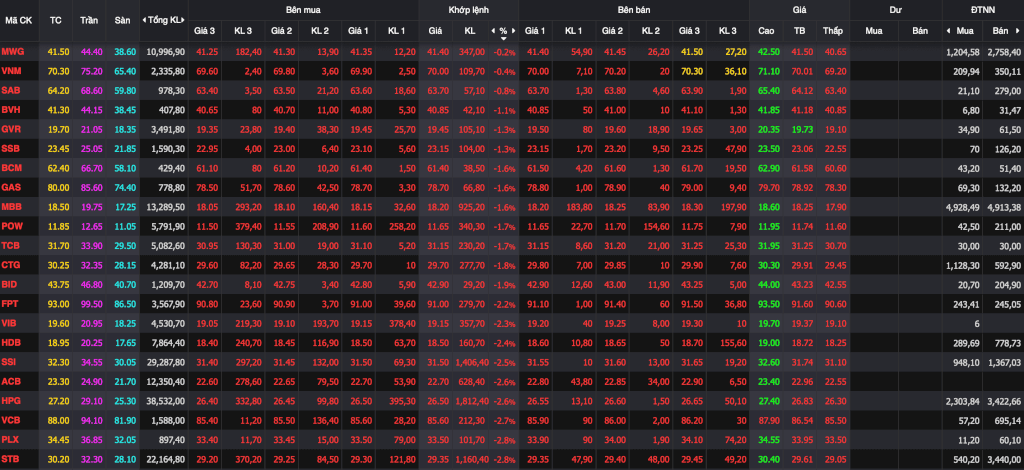This screenshot has height=470, width=1024.
Task: Click the Tổng KL column header label
Action: click(165, 20)
